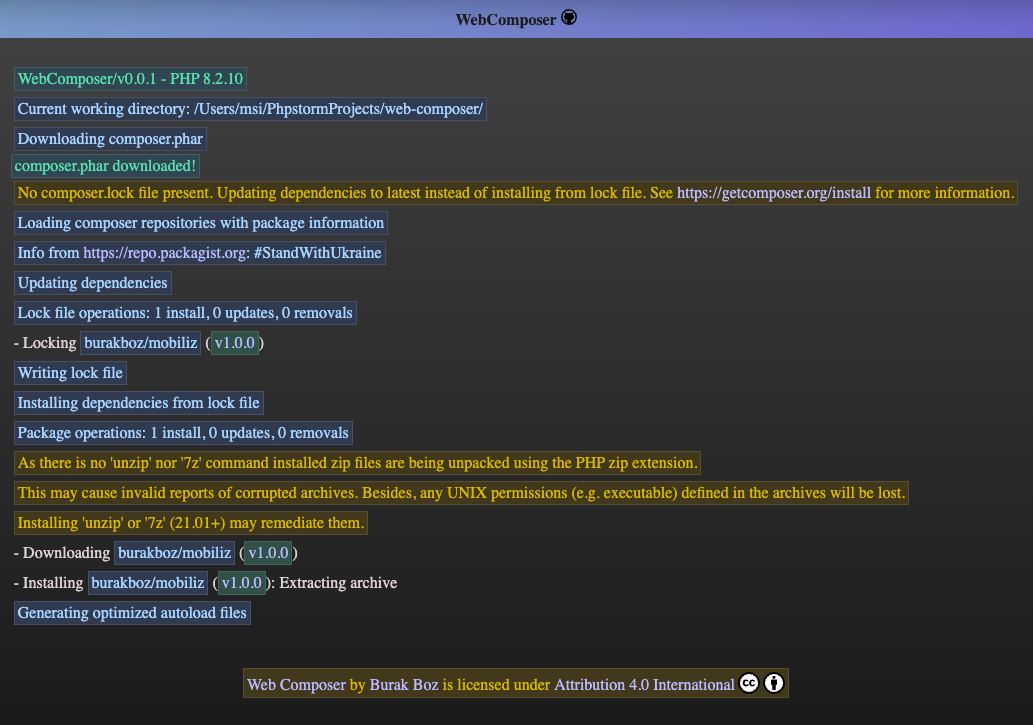This screenshot has width=1033, height=725.
Task: Click the 'Downloading composer.phar' line
Action: point(110,139)
